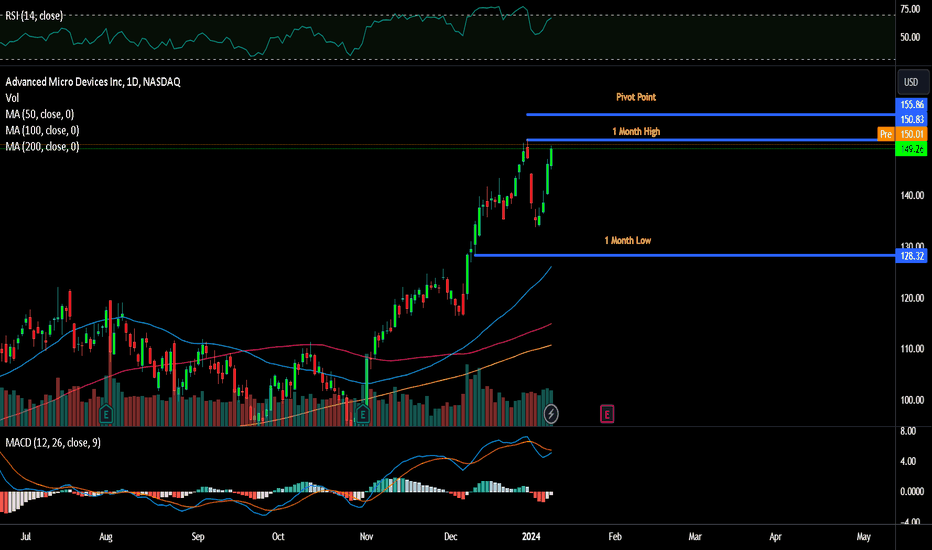
Task: Click the USD currency button
Action: pos(911,82)
